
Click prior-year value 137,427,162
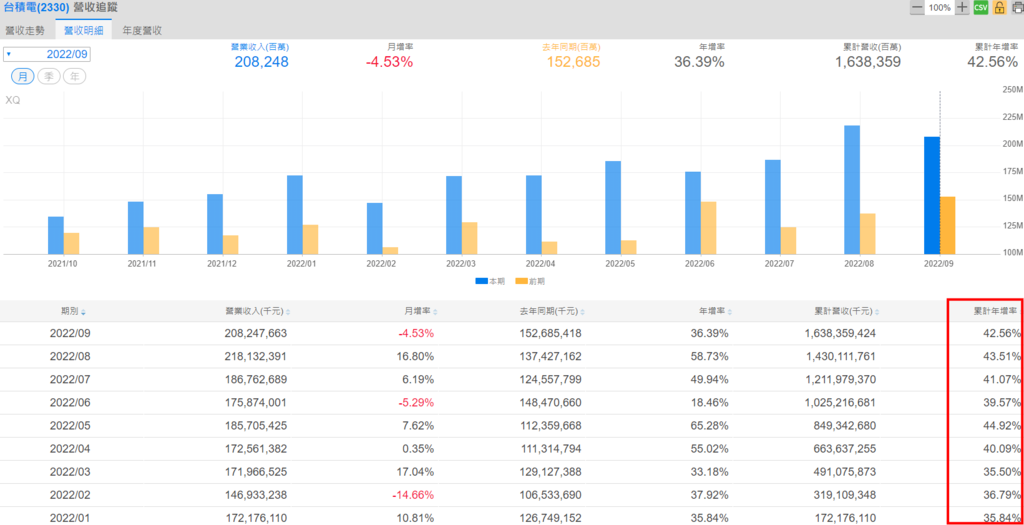click(549, 357)
